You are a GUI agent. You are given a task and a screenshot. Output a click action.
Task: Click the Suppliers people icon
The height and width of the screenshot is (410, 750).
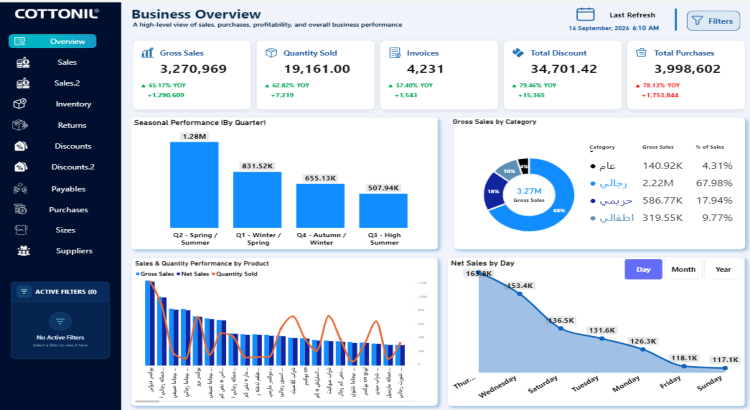[23, 251]
